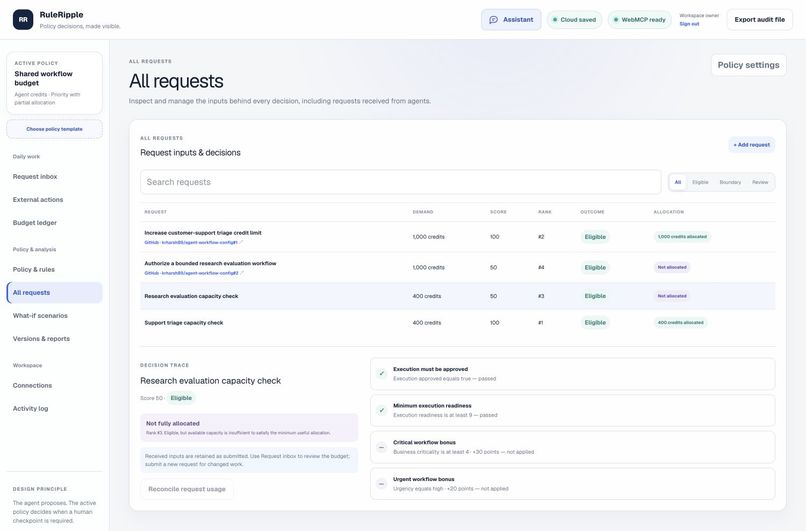
Task: Click the Allocation column header
Action: 668,212
